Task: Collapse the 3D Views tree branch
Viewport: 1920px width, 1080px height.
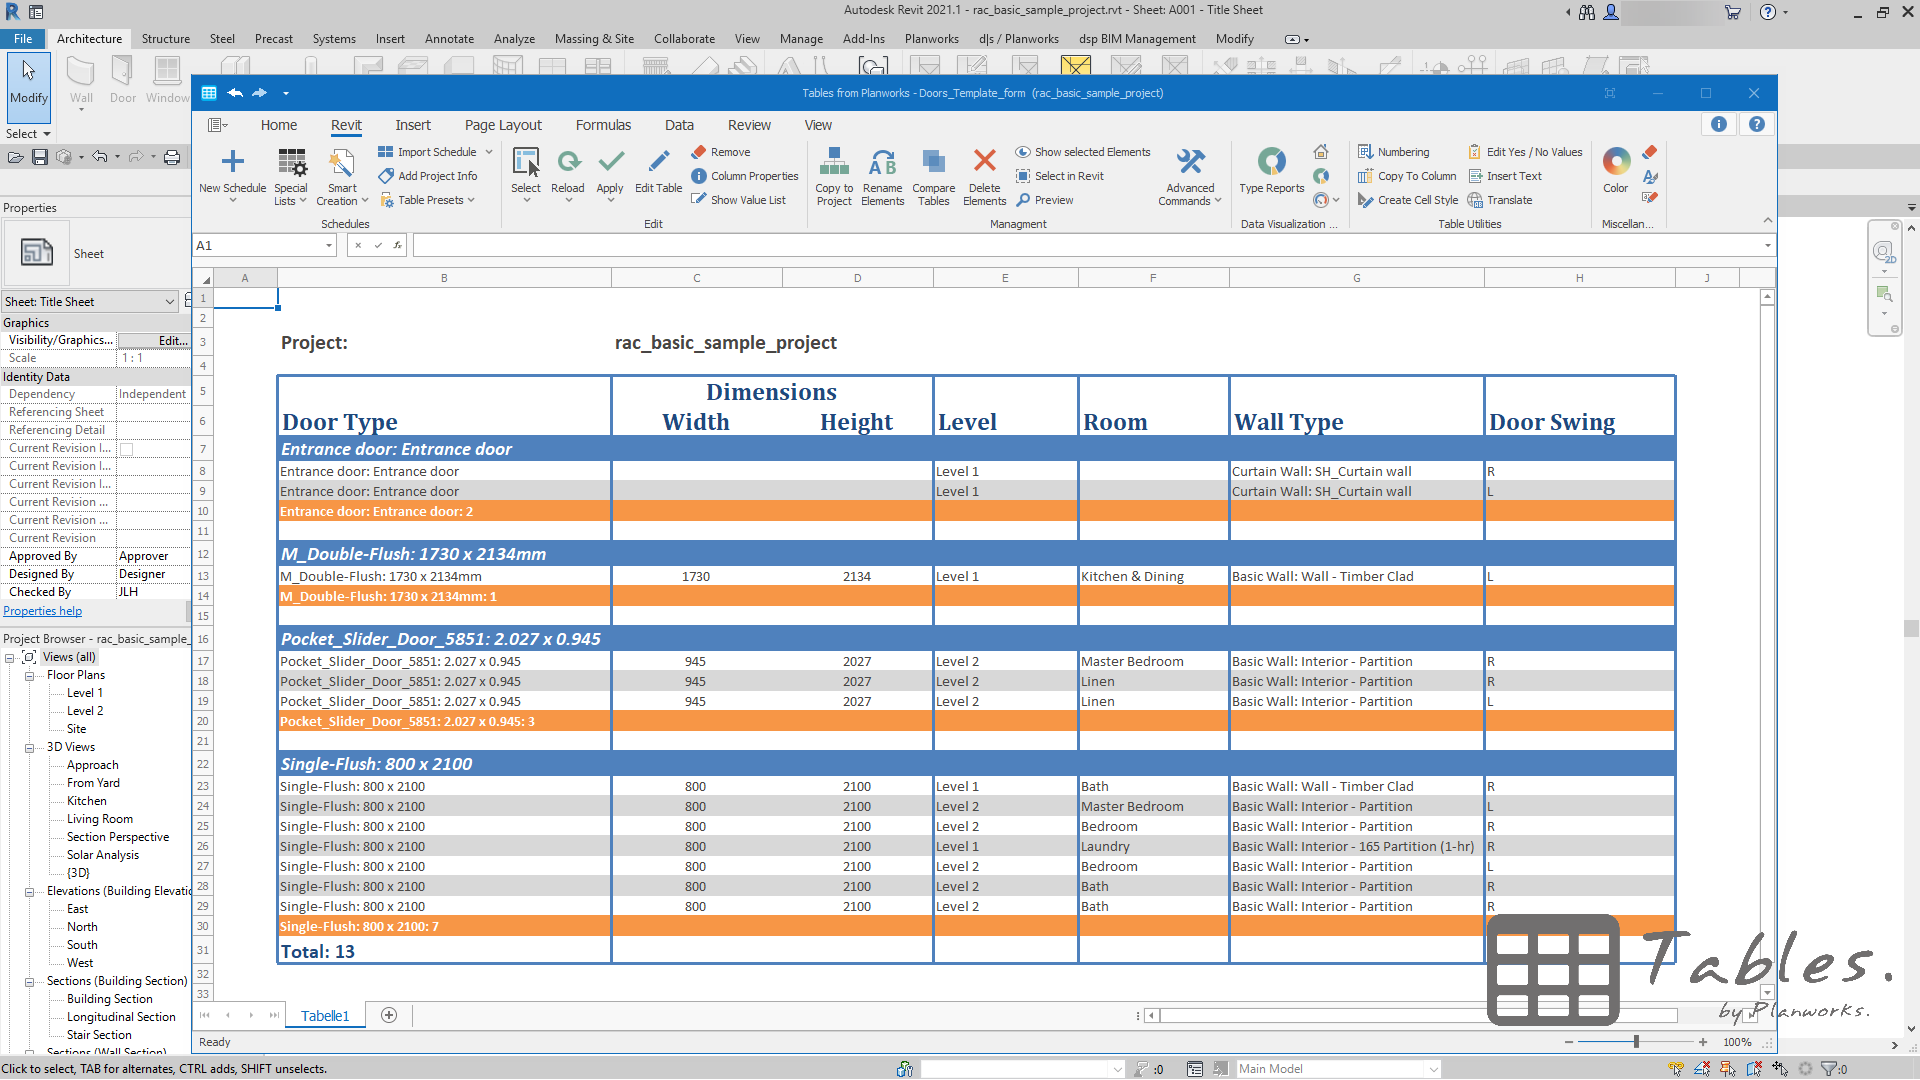Action: pyautogui.click(x=28, y=746)
